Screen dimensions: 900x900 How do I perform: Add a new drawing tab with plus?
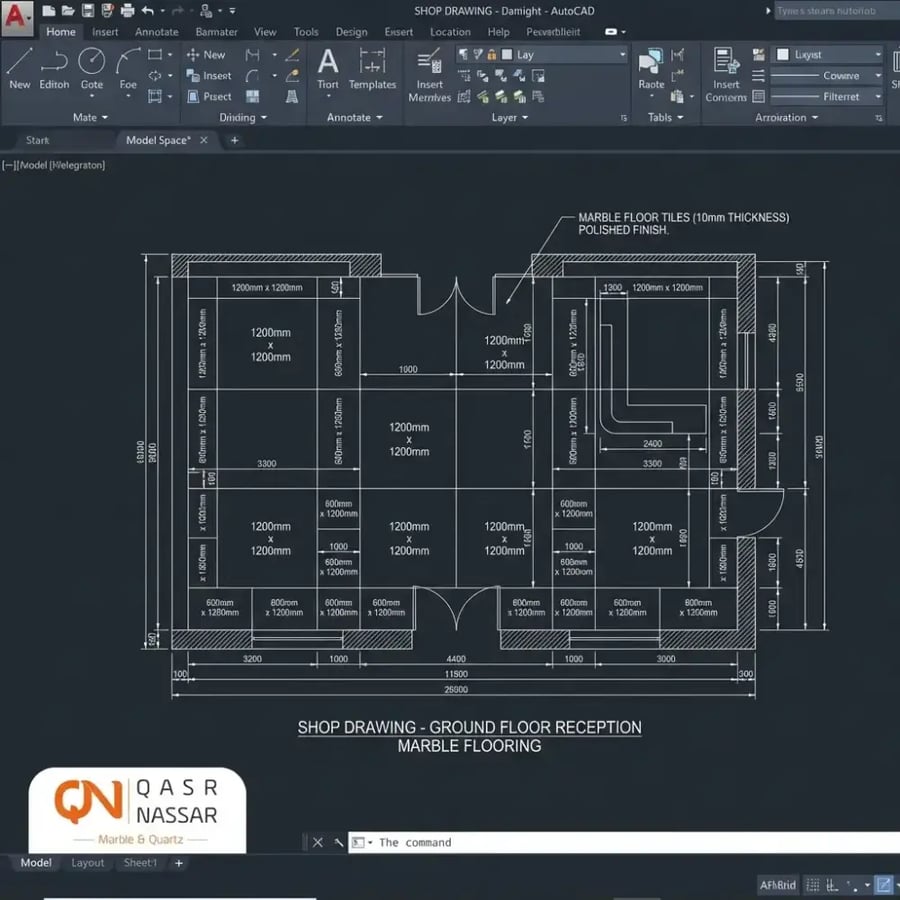234,140
